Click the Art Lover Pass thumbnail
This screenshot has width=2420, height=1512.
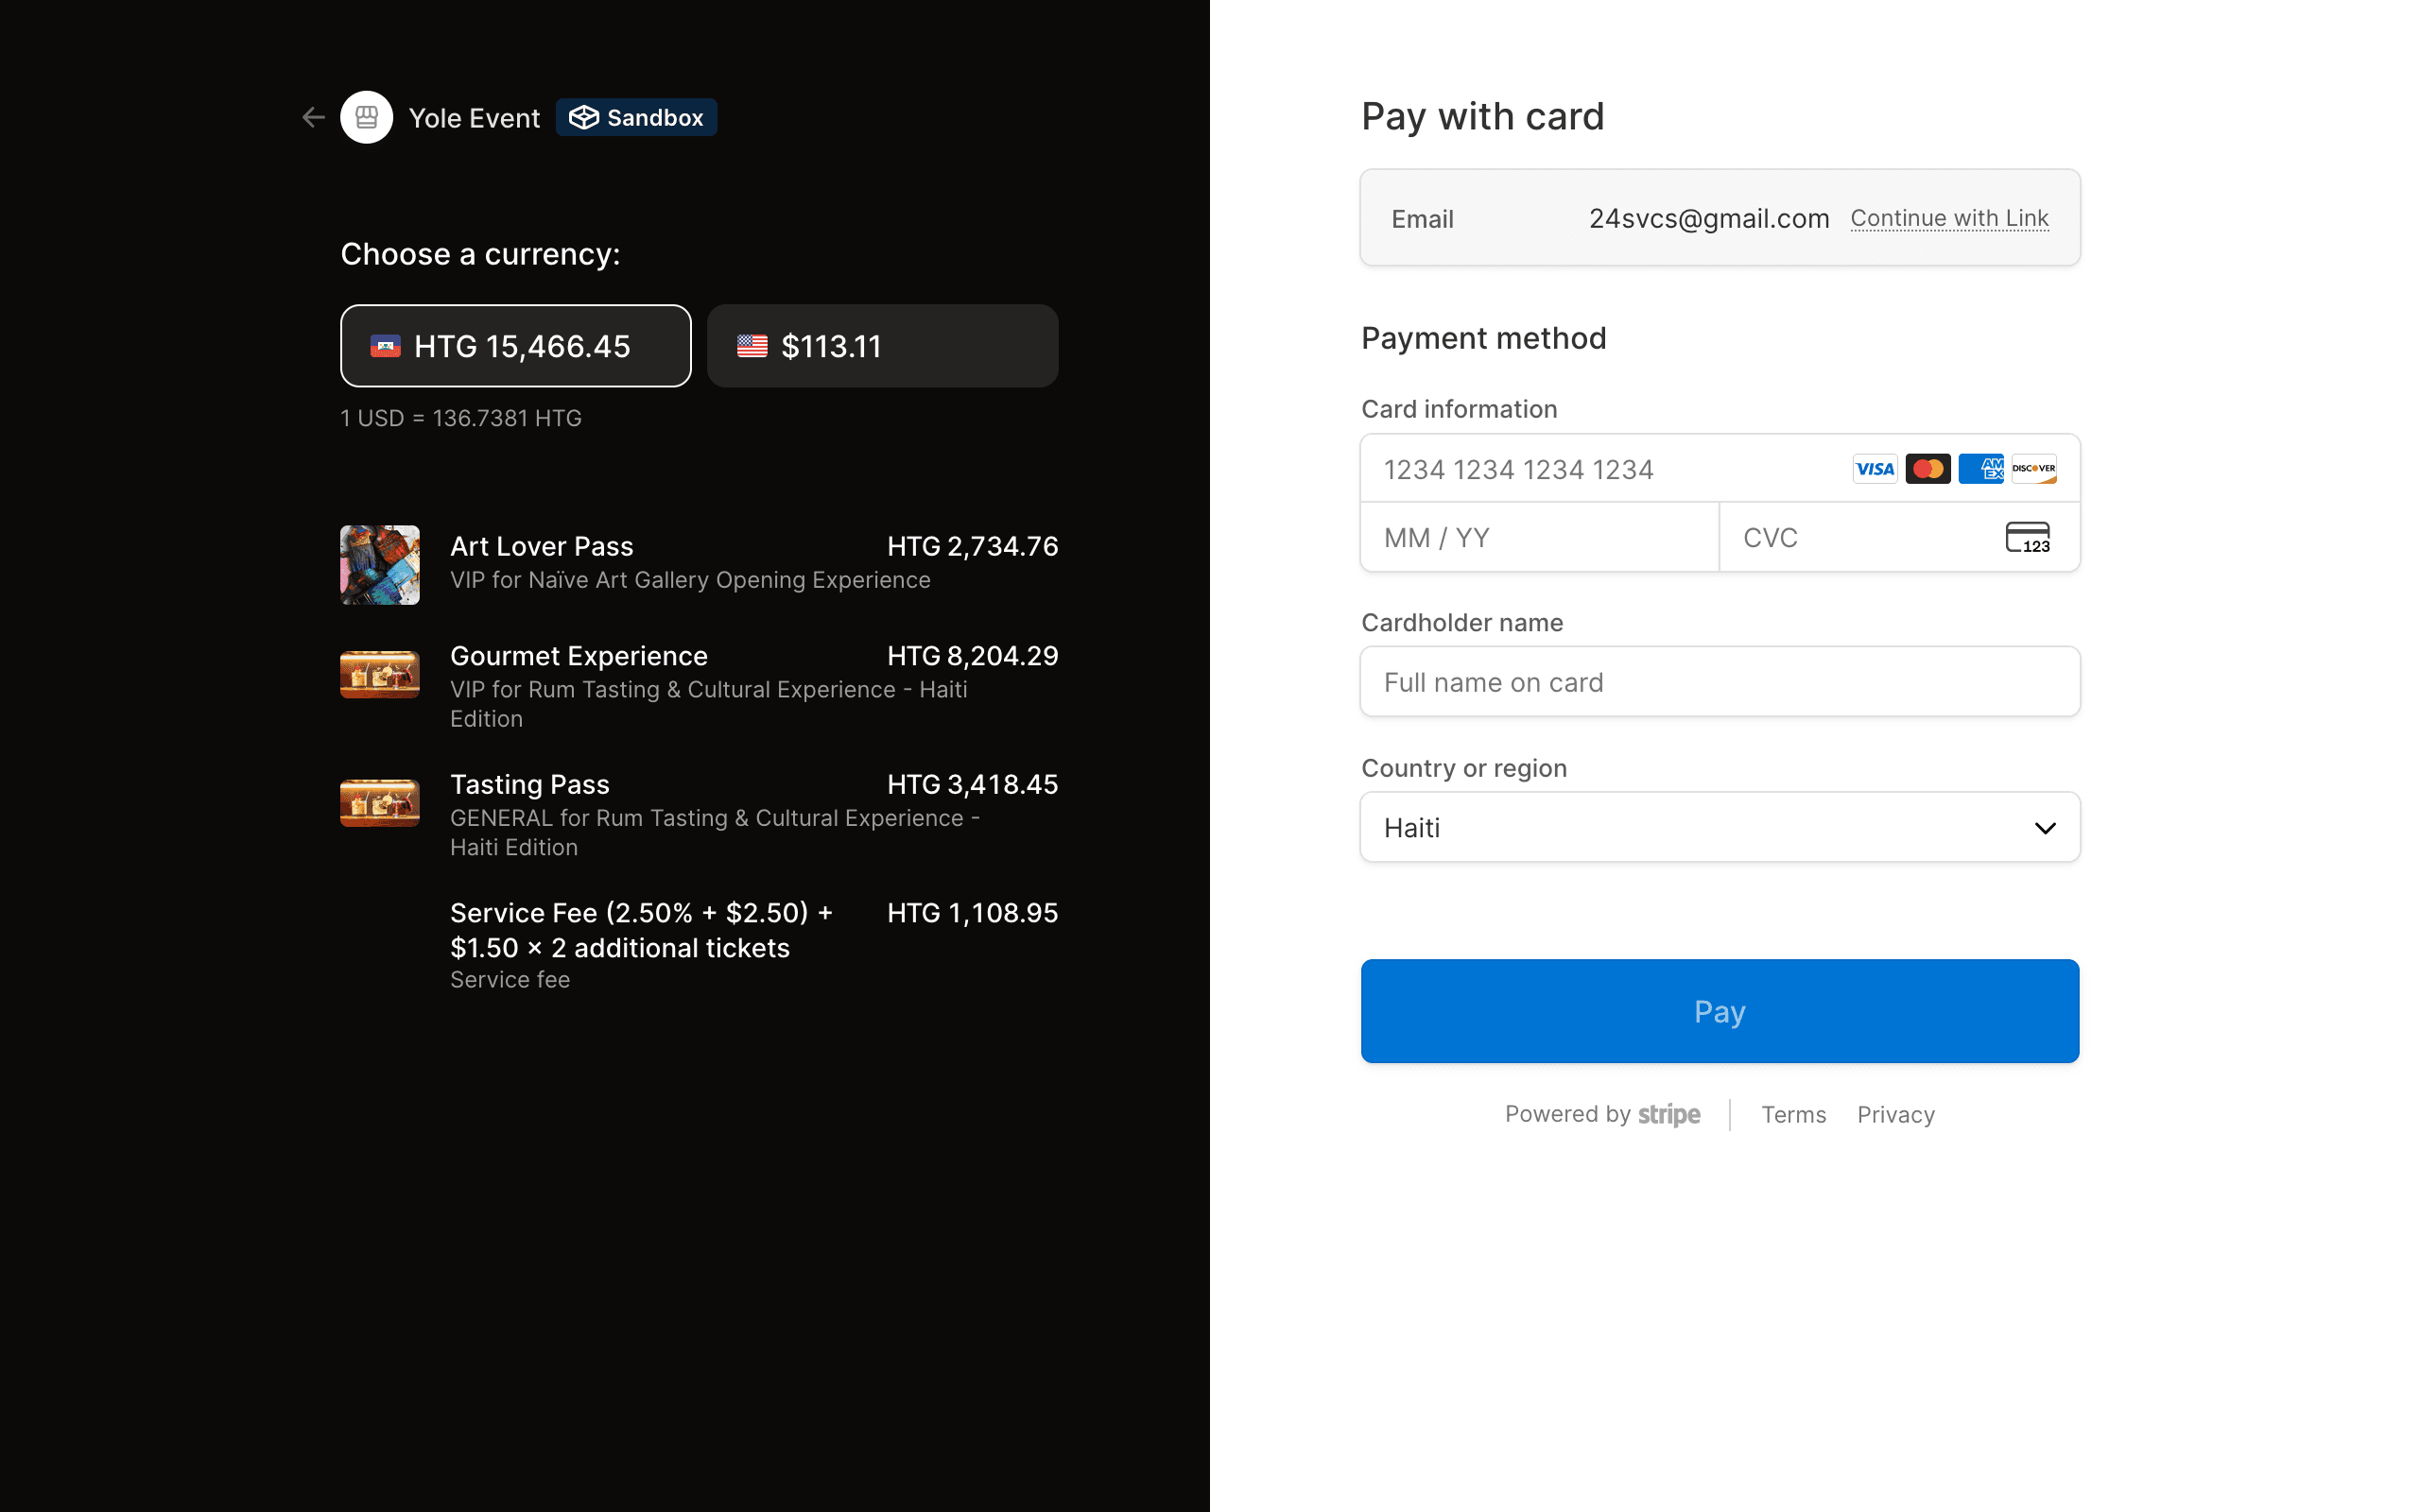pyautogui.click(x=379, y=565)
